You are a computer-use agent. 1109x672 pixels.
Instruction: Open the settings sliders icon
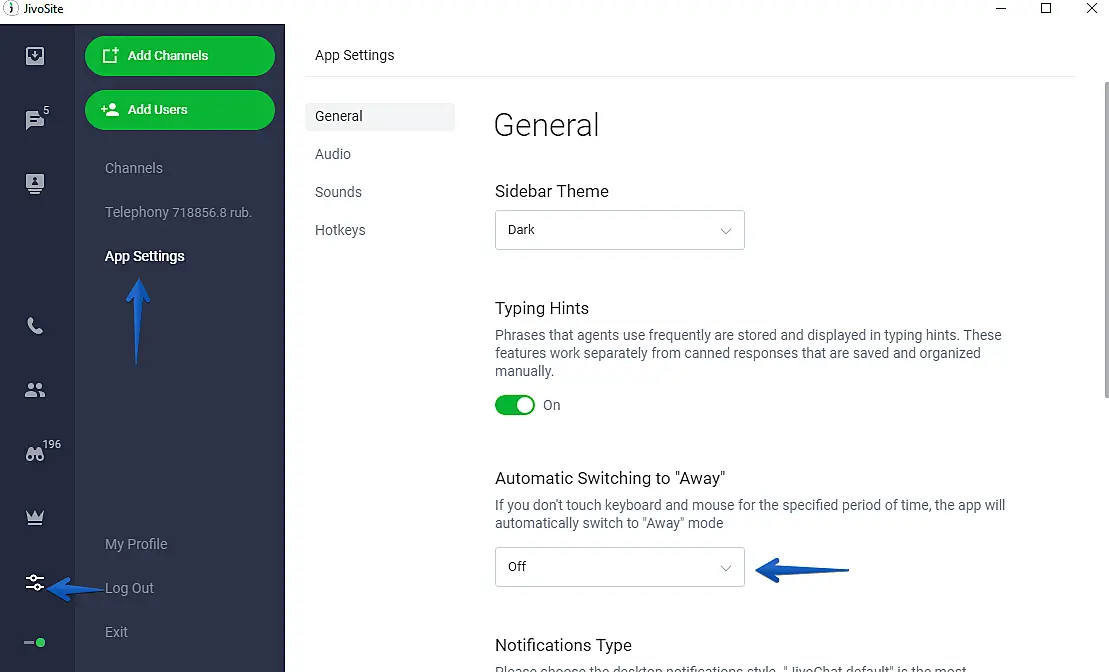tap(35, 582)
